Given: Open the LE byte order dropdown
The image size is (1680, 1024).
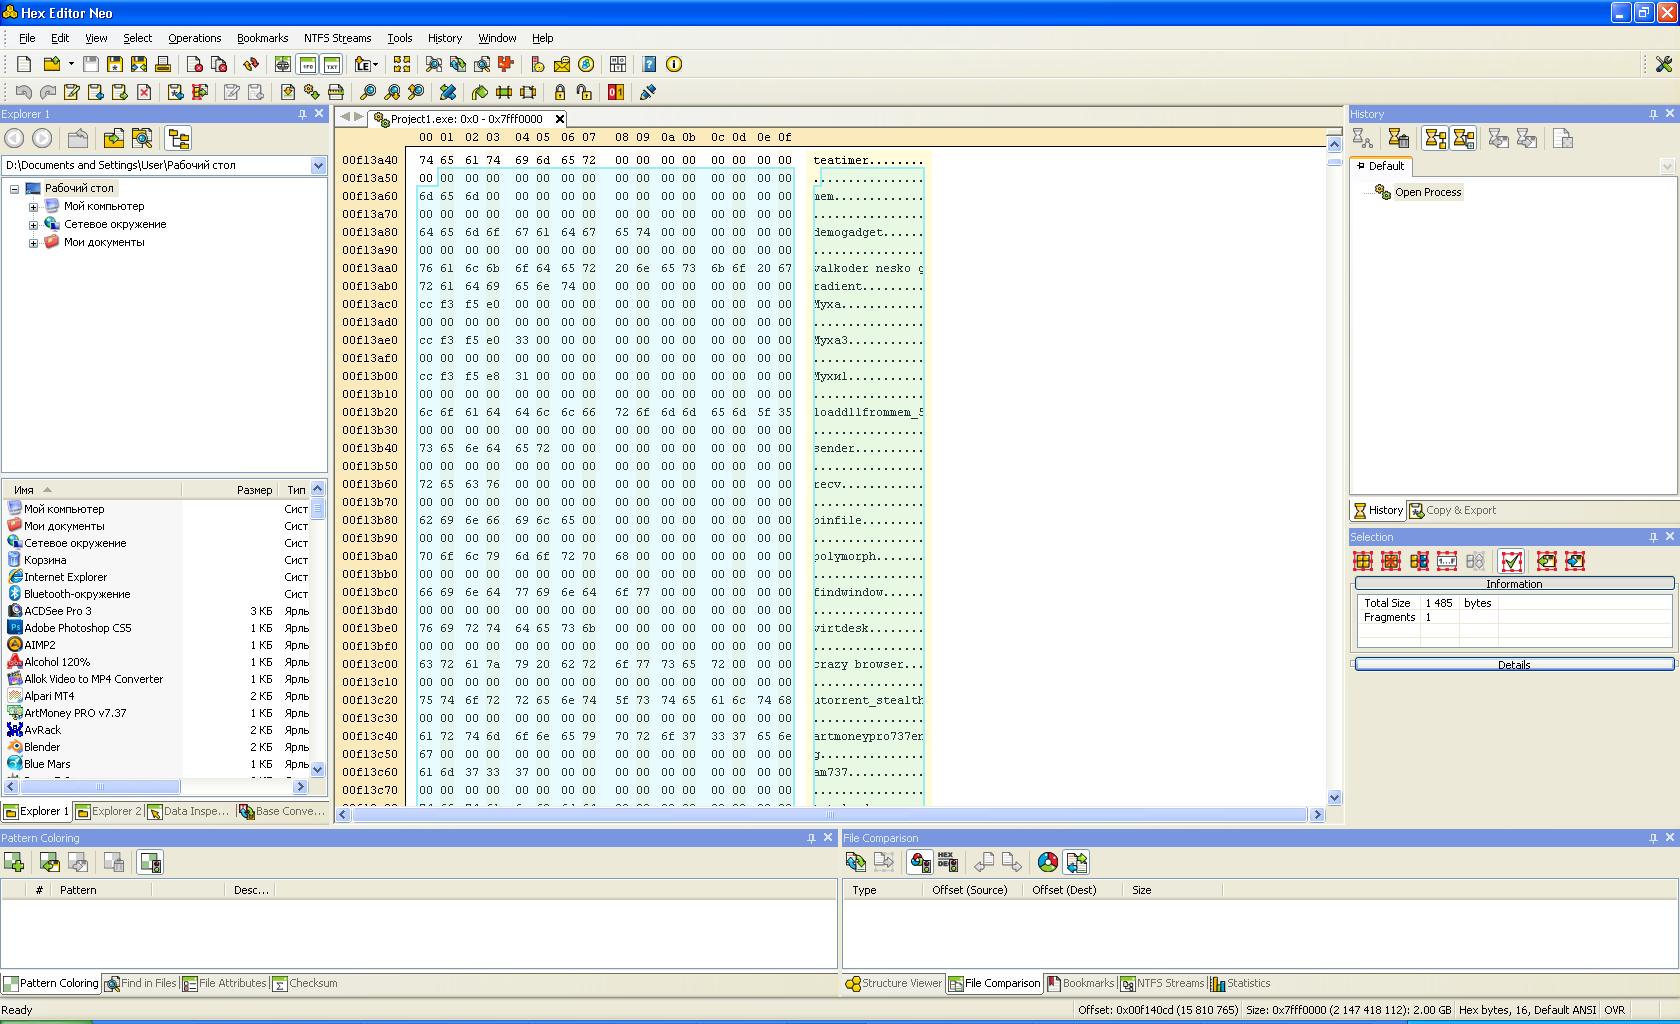Looking at the screenshot, I should pyautogui.click(x=367, y=64).
